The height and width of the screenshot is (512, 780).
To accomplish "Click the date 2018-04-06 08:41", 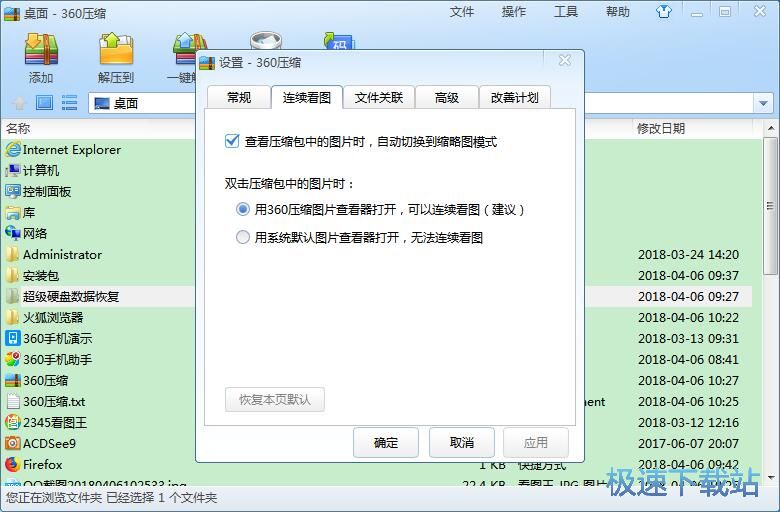I will [x=688, y=359].
